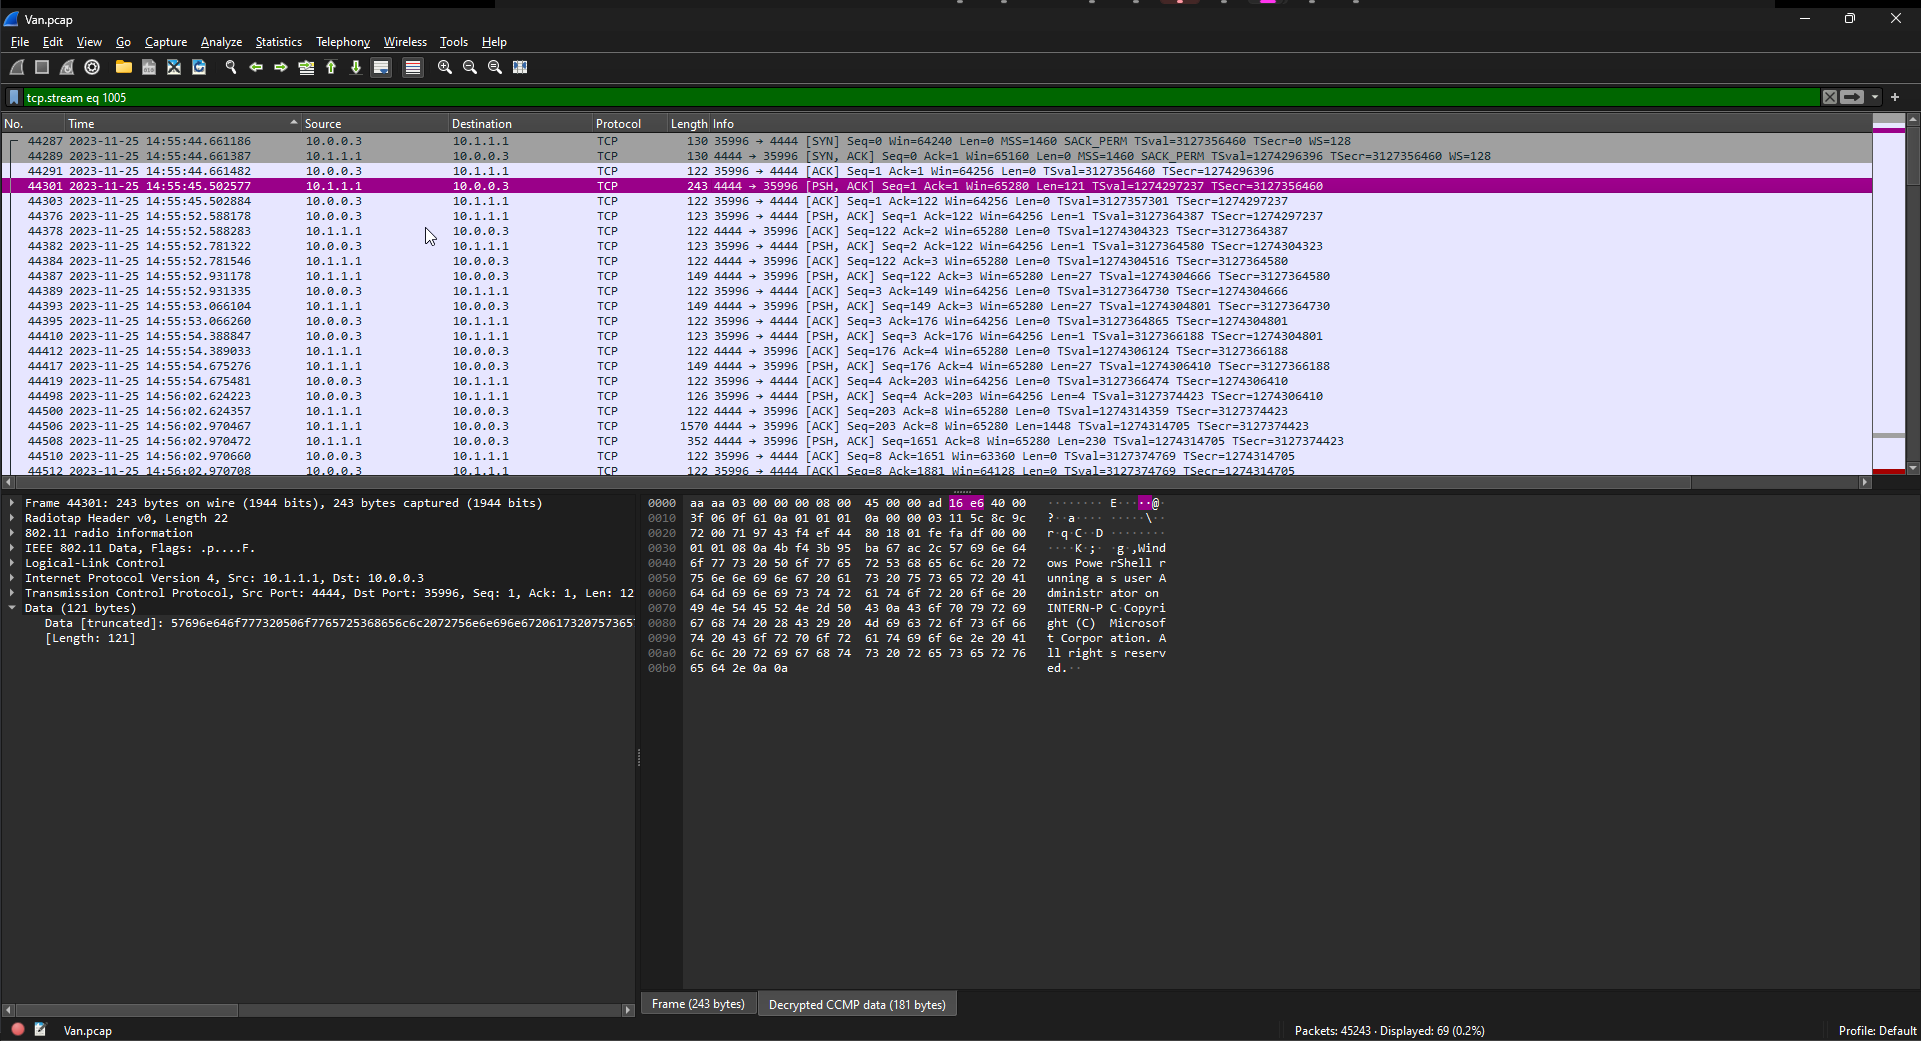This screenshot has height=1041, width=1921.
Task: Clear the display filter with X button
Action: coord(1829,97)
